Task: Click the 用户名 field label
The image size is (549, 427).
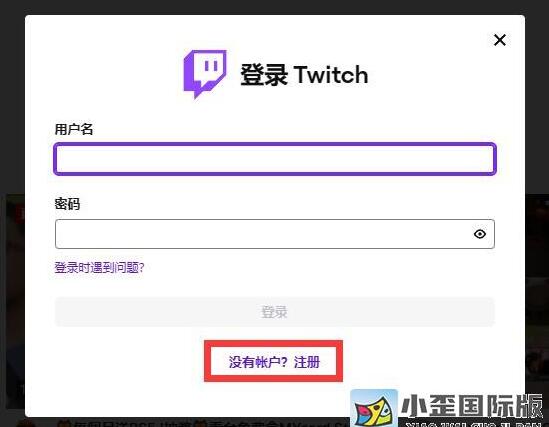Action: (74, 129)
